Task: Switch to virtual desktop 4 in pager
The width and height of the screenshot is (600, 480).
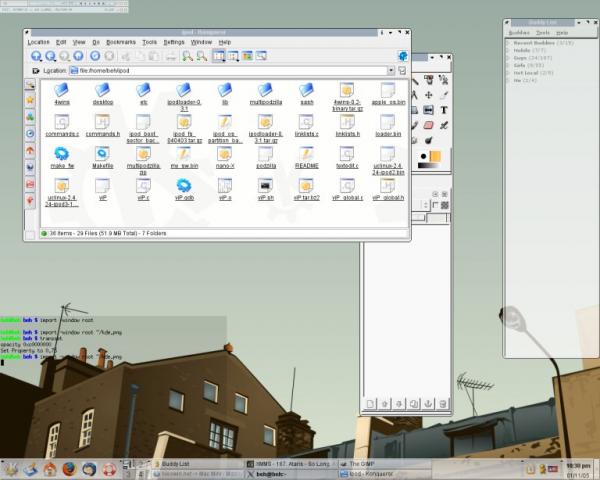Action: 140,474
